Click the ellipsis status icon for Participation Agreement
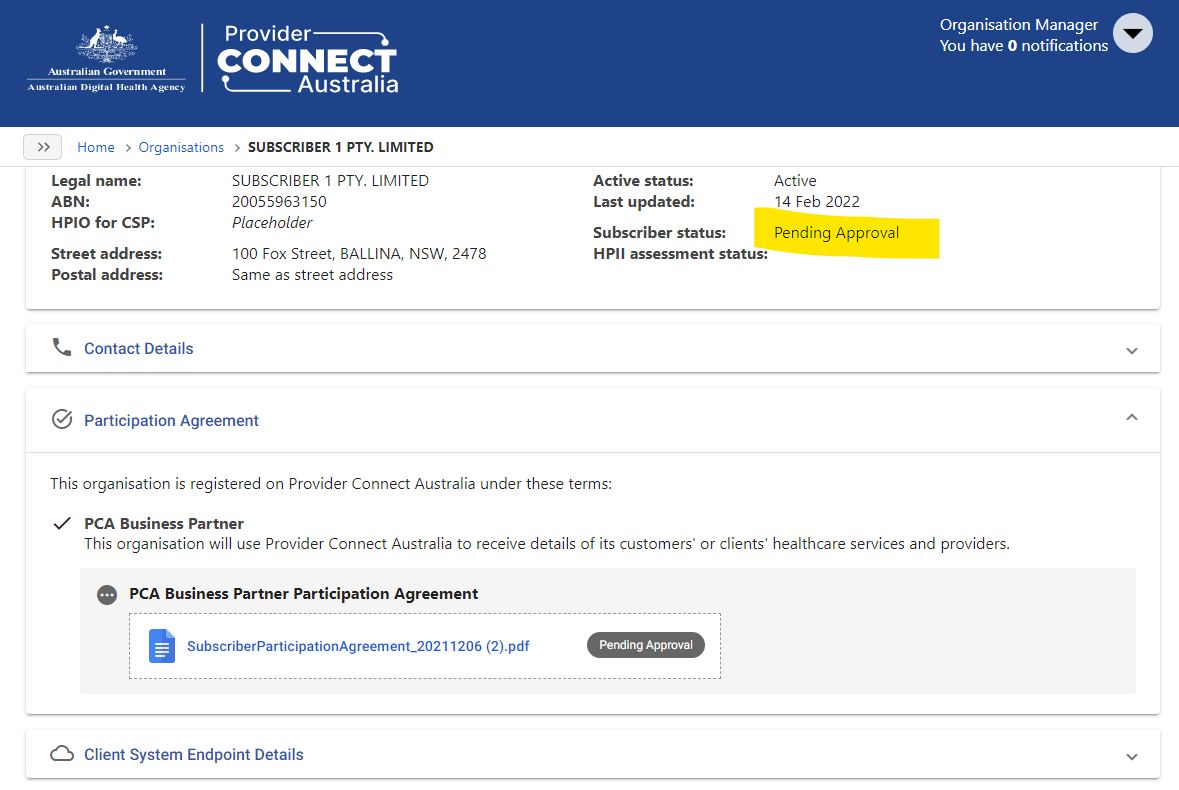Image resolution: width=1179 pixels, height=790 pixels. point(107,595)
